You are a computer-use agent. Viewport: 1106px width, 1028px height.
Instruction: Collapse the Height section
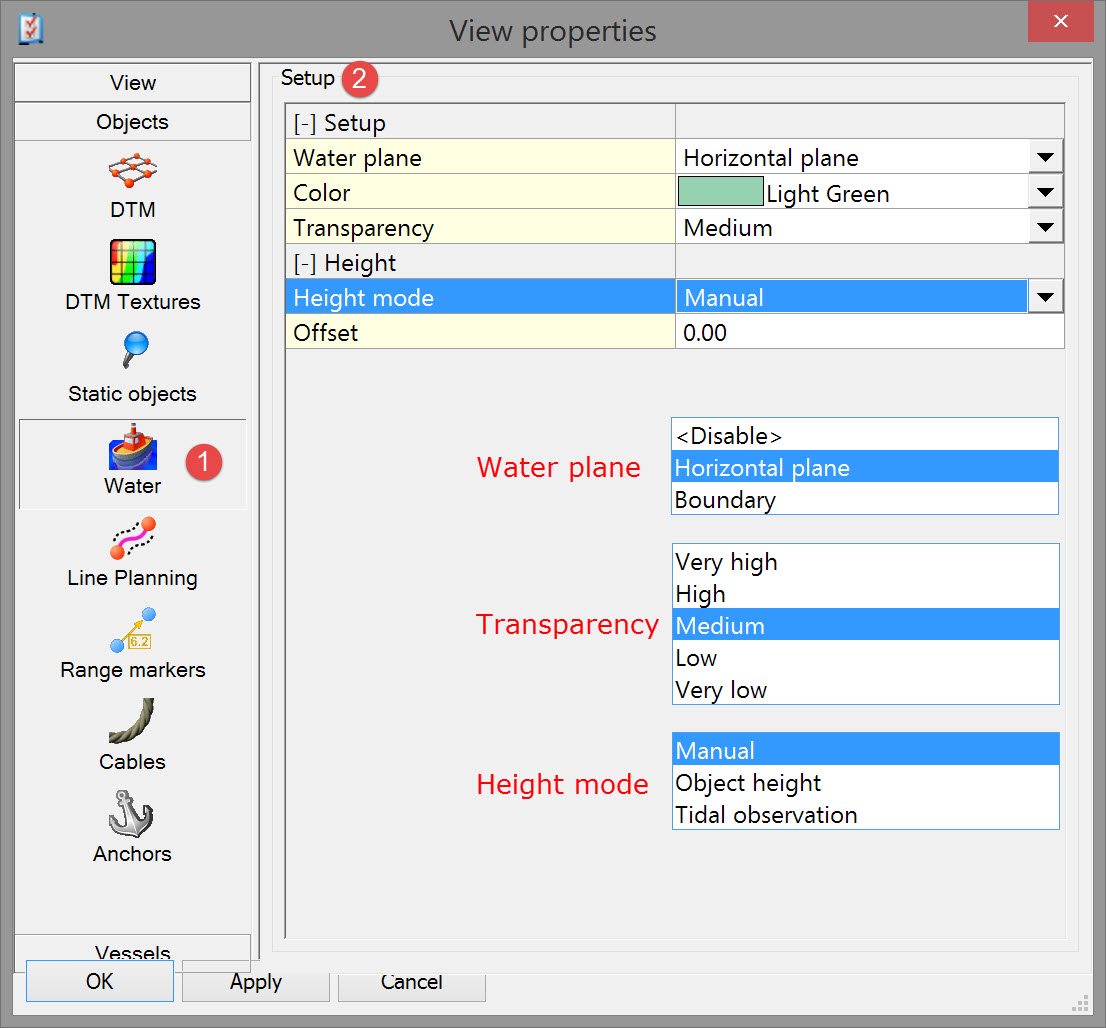pyautogui.click(x=304, y=264)
